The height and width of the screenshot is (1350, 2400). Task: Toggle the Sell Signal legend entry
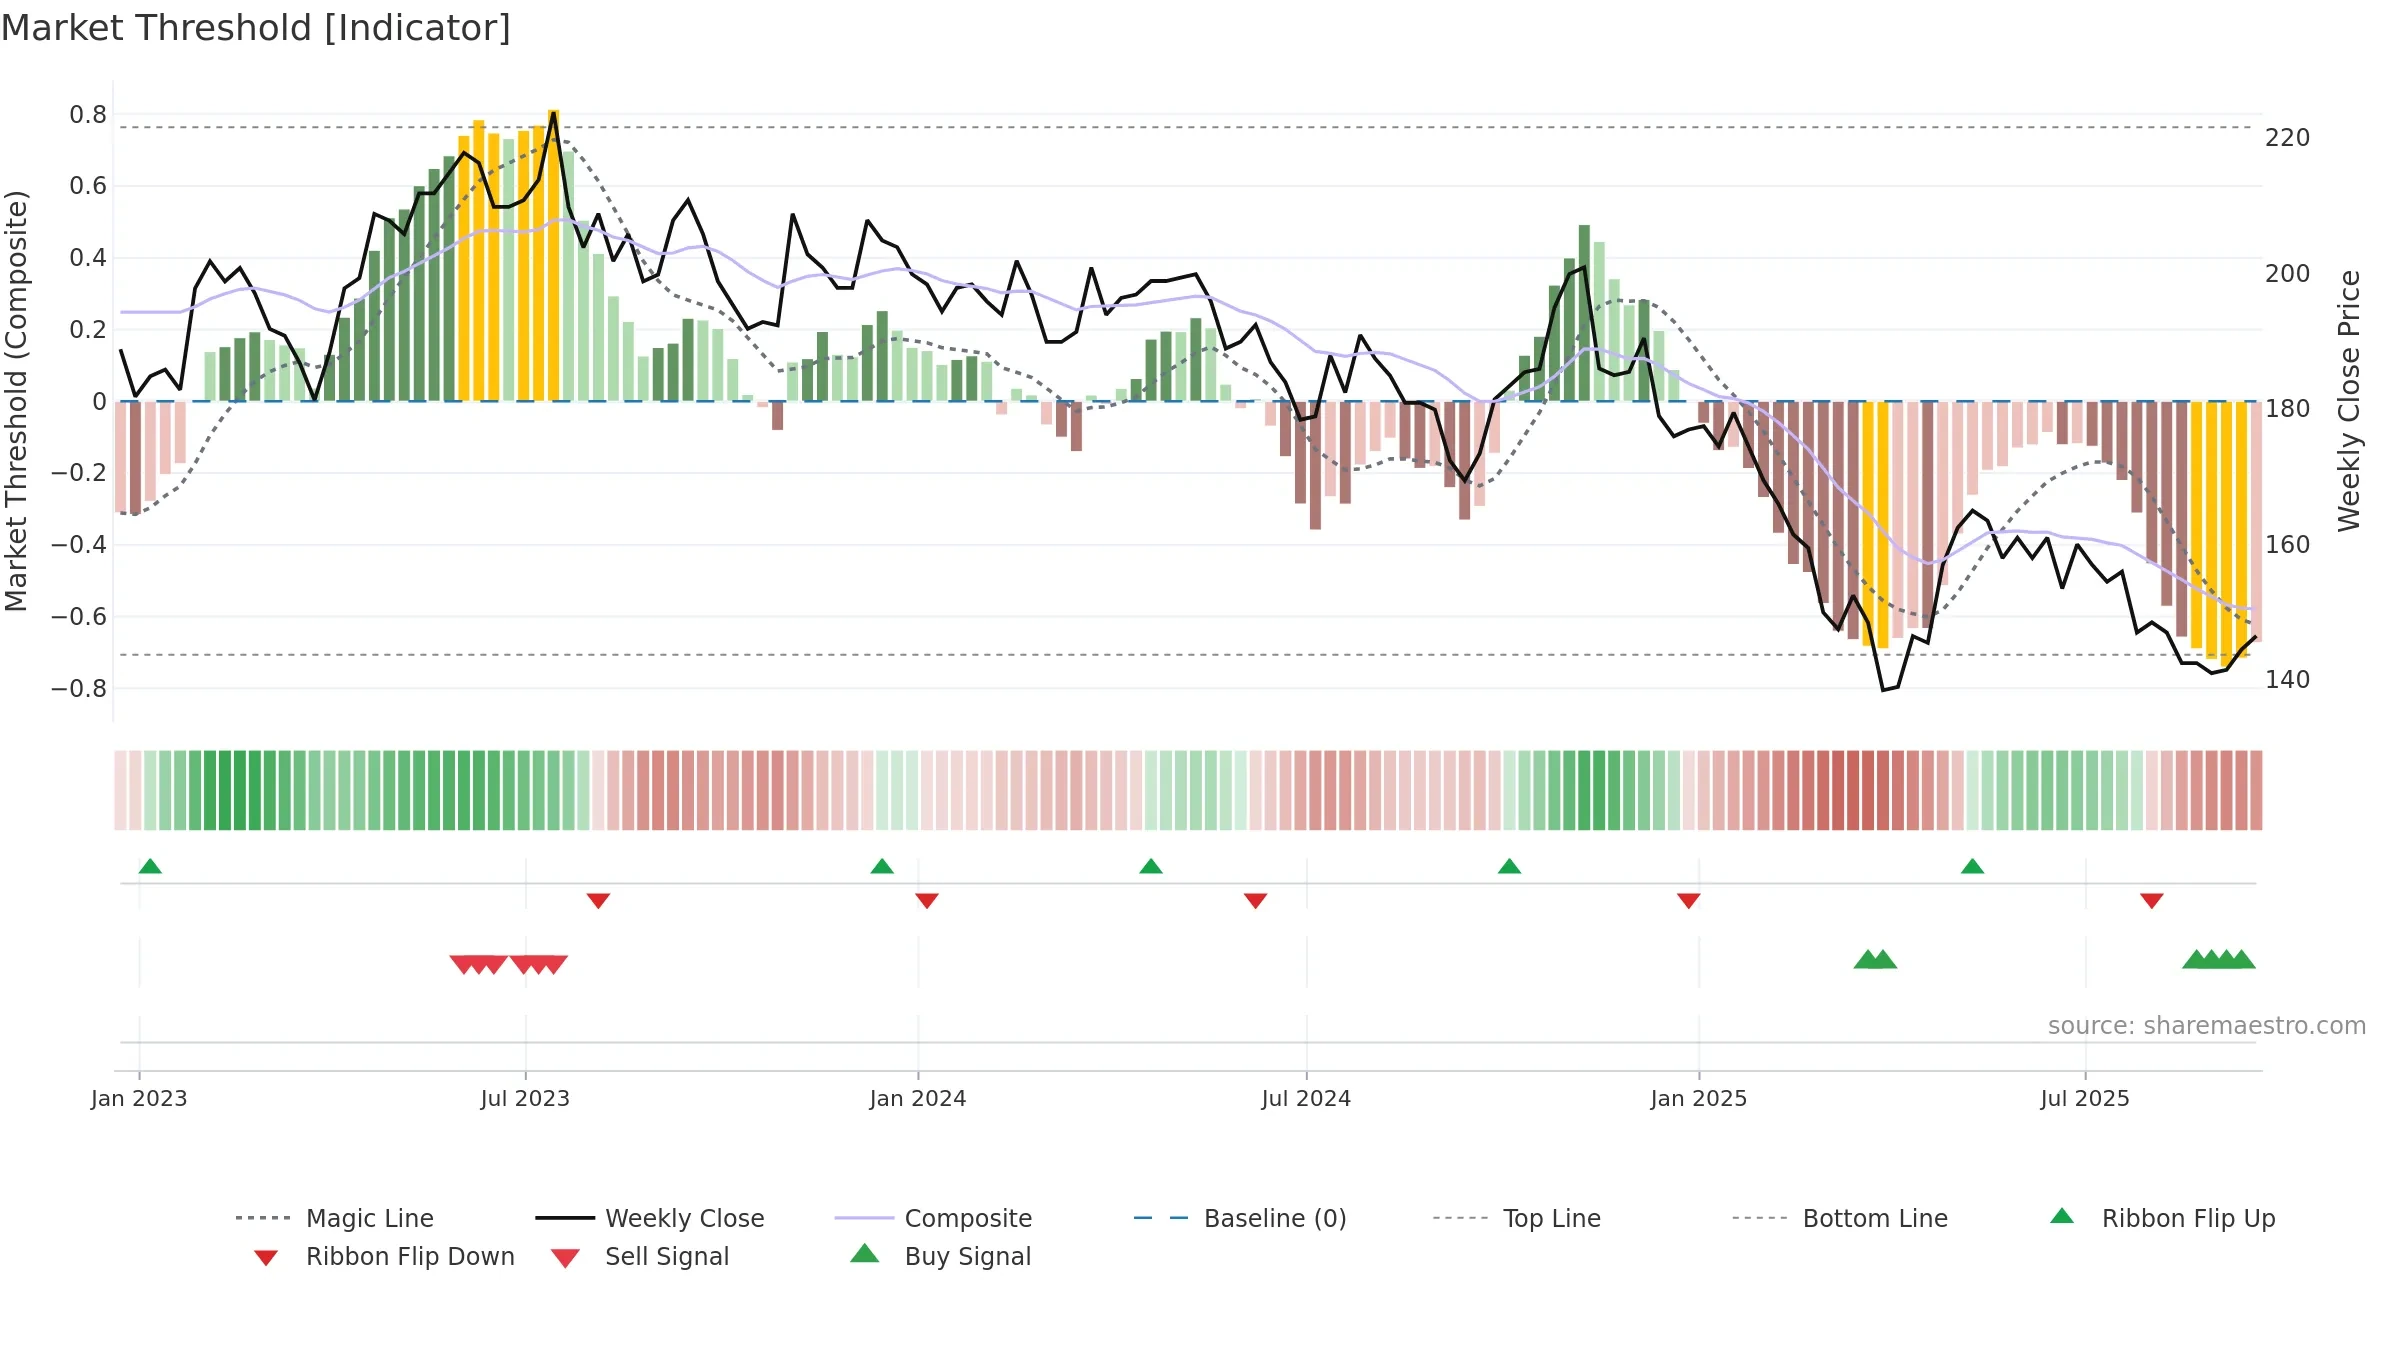pyautogui.click(x=640, y=1256)
